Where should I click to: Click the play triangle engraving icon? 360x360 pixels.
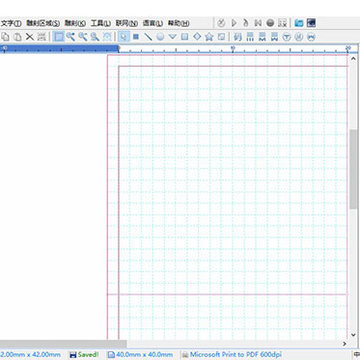tap(234, 23)
